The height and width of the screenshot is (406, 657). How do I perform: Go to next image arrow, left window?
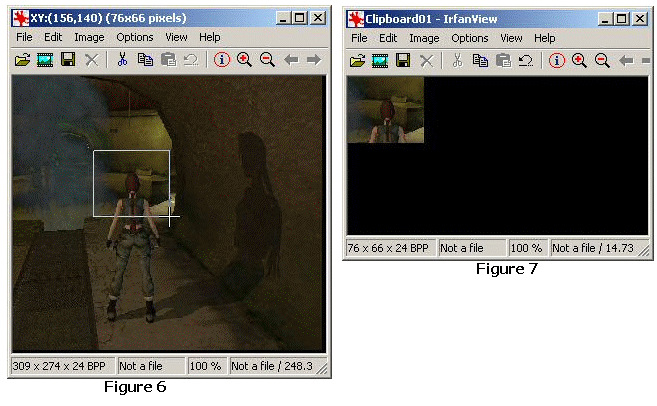point(313,59)
